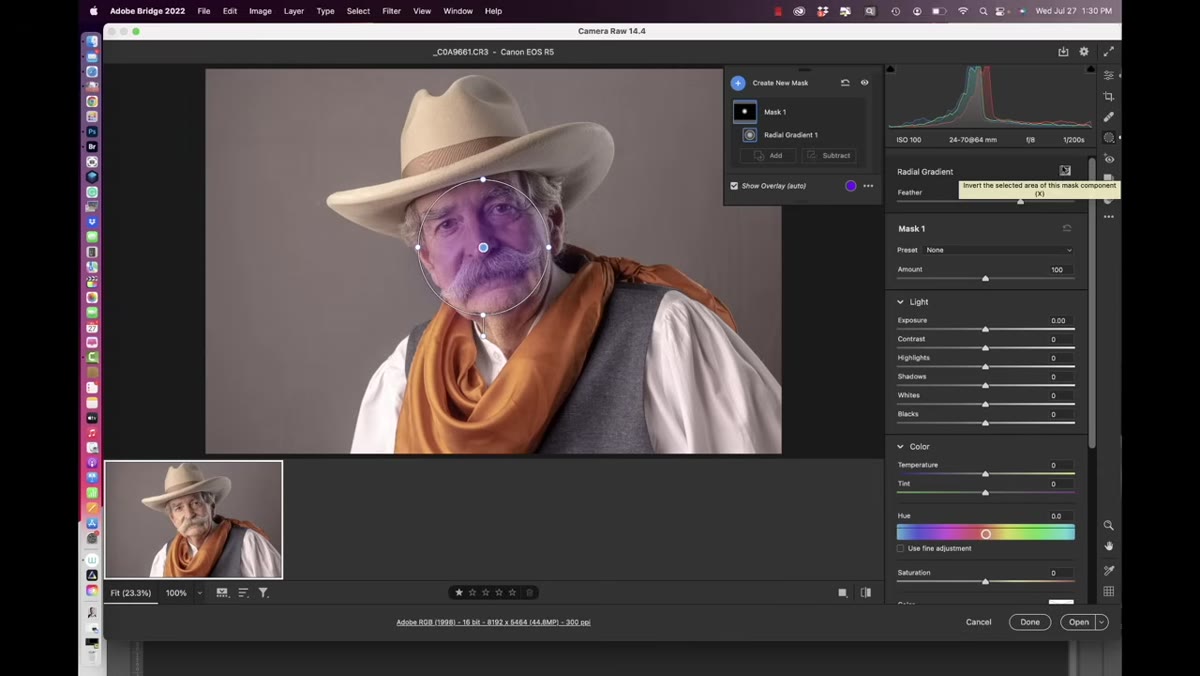
Task: Collapse the Color section
Action: [x=900, y=447]
